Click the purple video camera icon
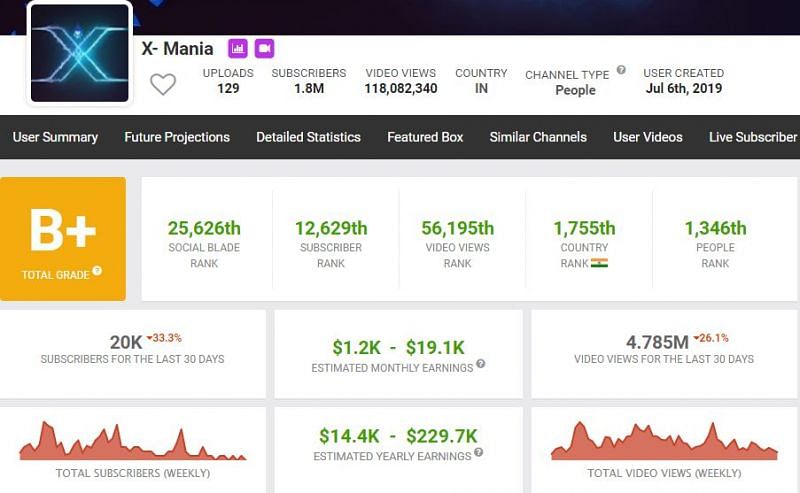 (264, 48)
